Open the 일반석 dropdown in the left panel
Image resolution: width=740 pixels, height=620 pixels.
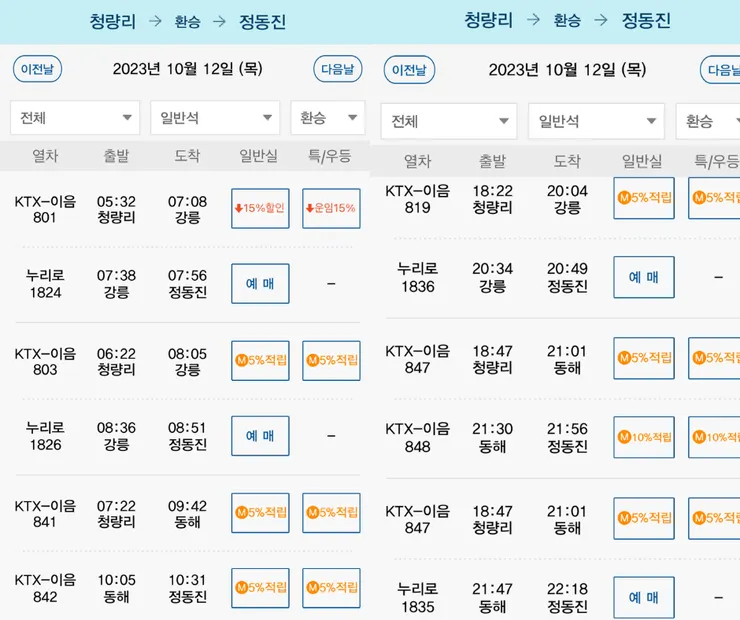[x=215, y=118]
